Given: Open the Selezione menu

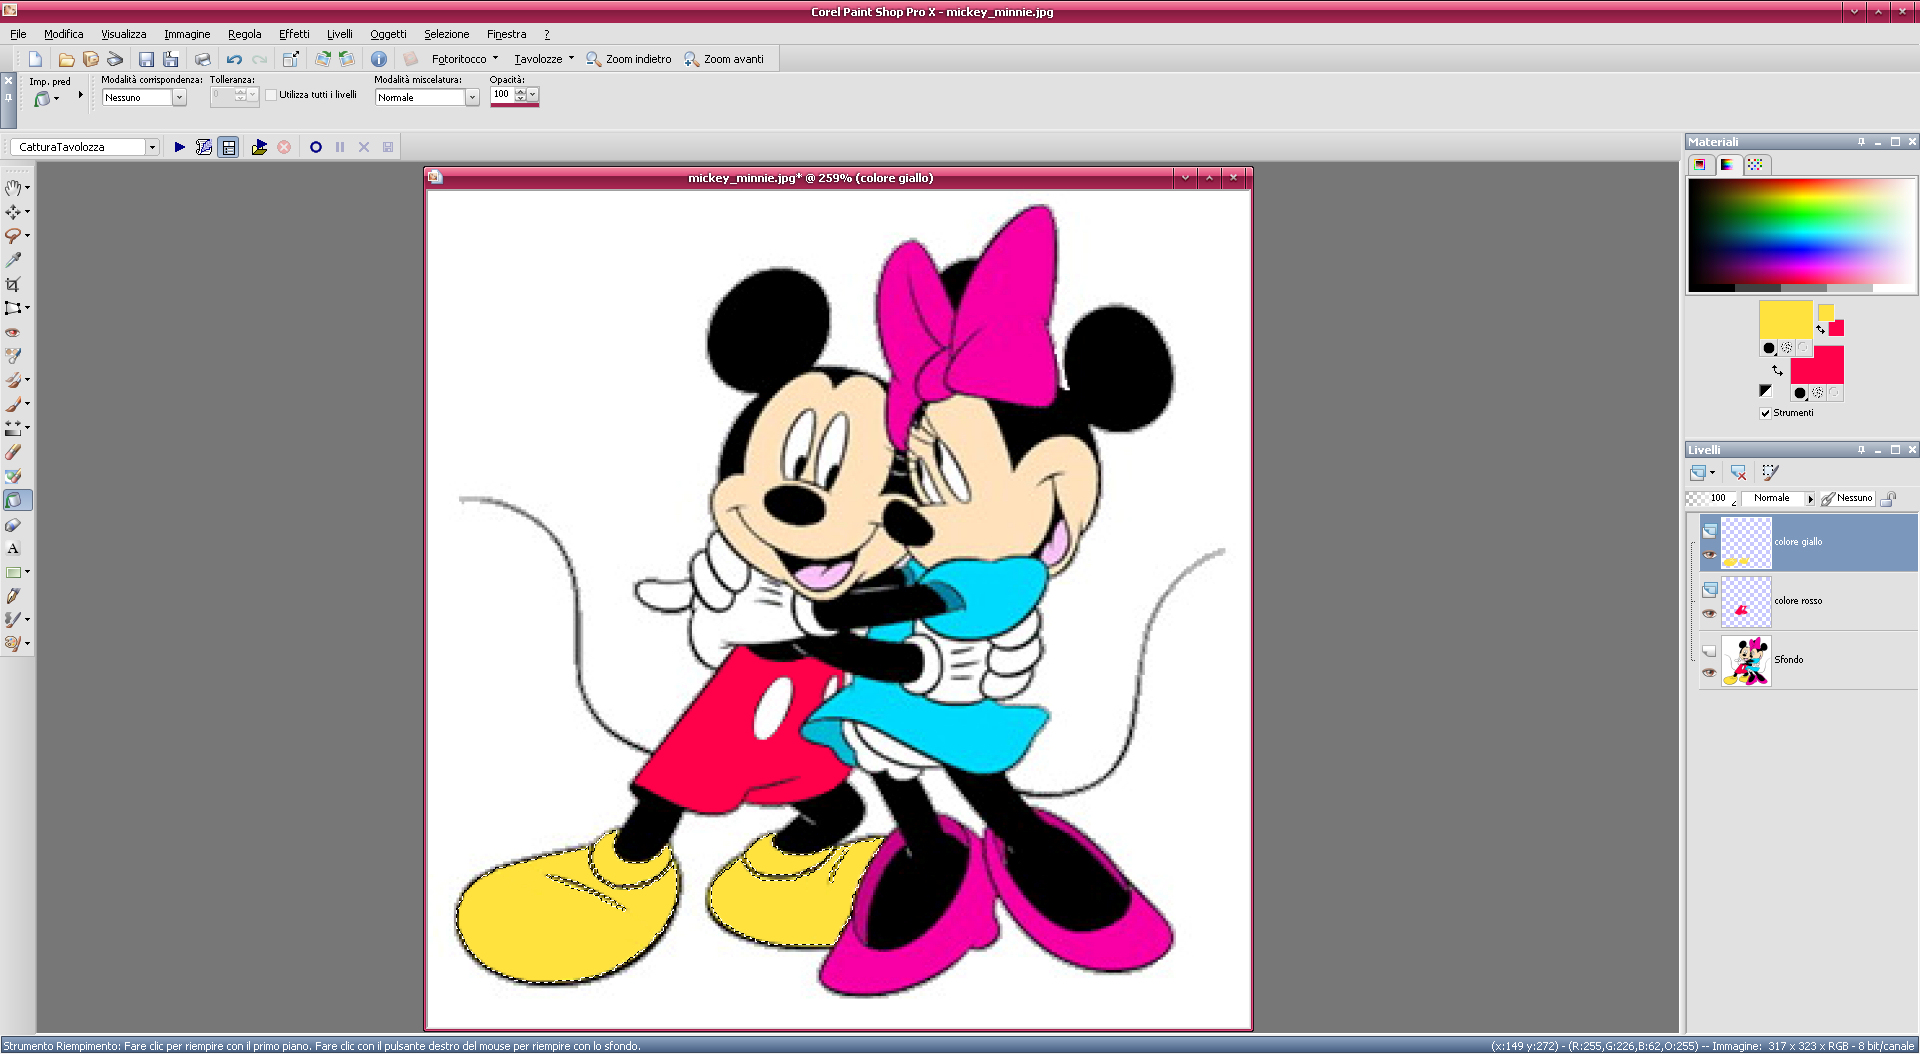Looking at the screenshot, I should click(x=446, y=34).
